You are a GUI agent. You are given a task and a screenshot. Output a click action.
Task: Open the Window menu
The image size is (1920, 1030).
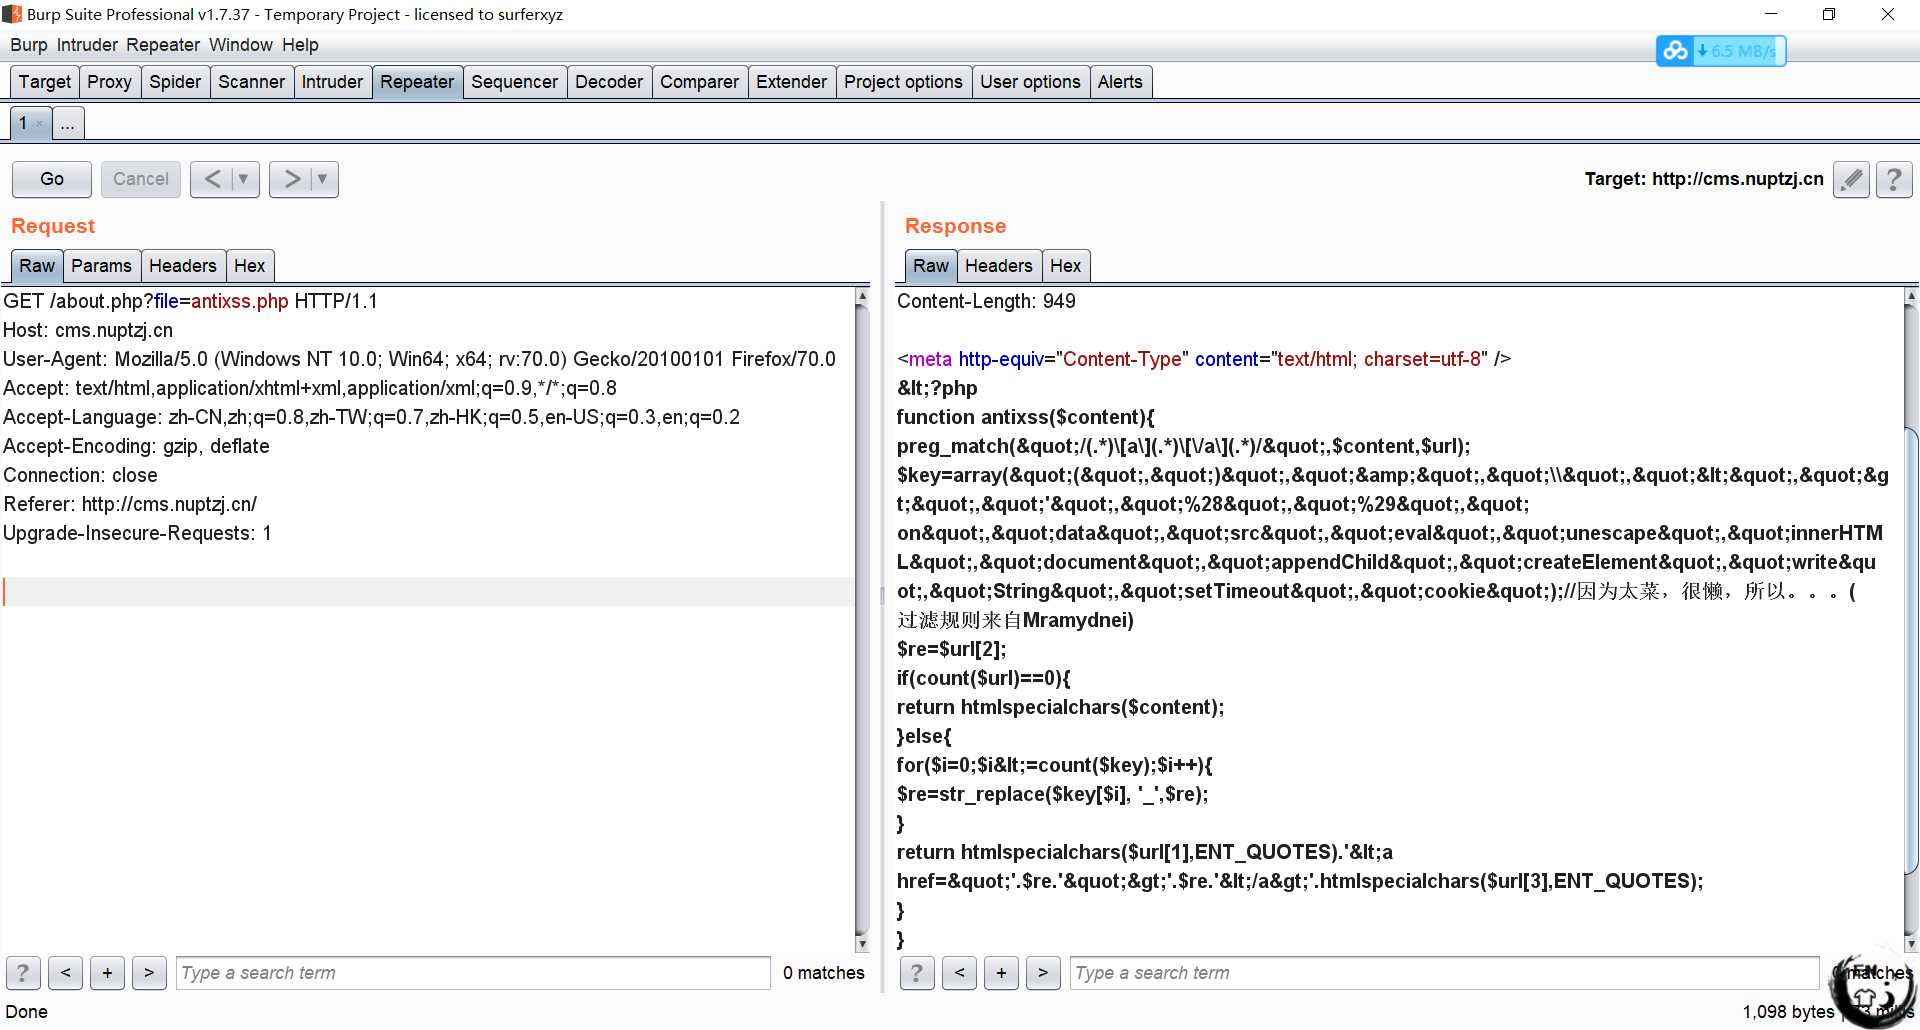(241, 45)
